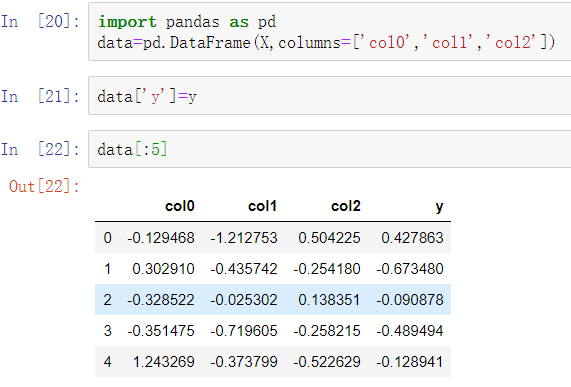Click cell value -0.673480 in y column
The image size is (571, 387).
tap(410, 269)
